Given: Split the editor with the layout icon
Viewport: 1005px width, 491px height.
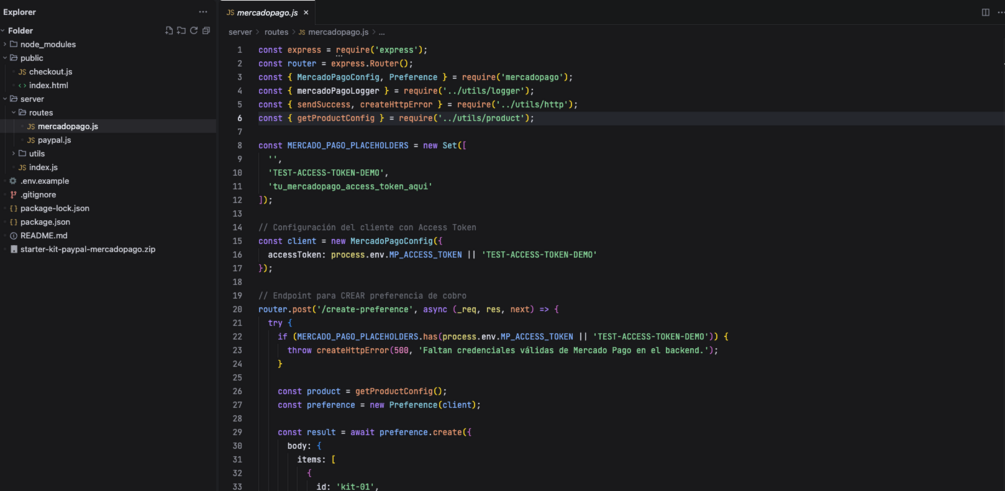Looking at the screenshot, I should [985, 12].
